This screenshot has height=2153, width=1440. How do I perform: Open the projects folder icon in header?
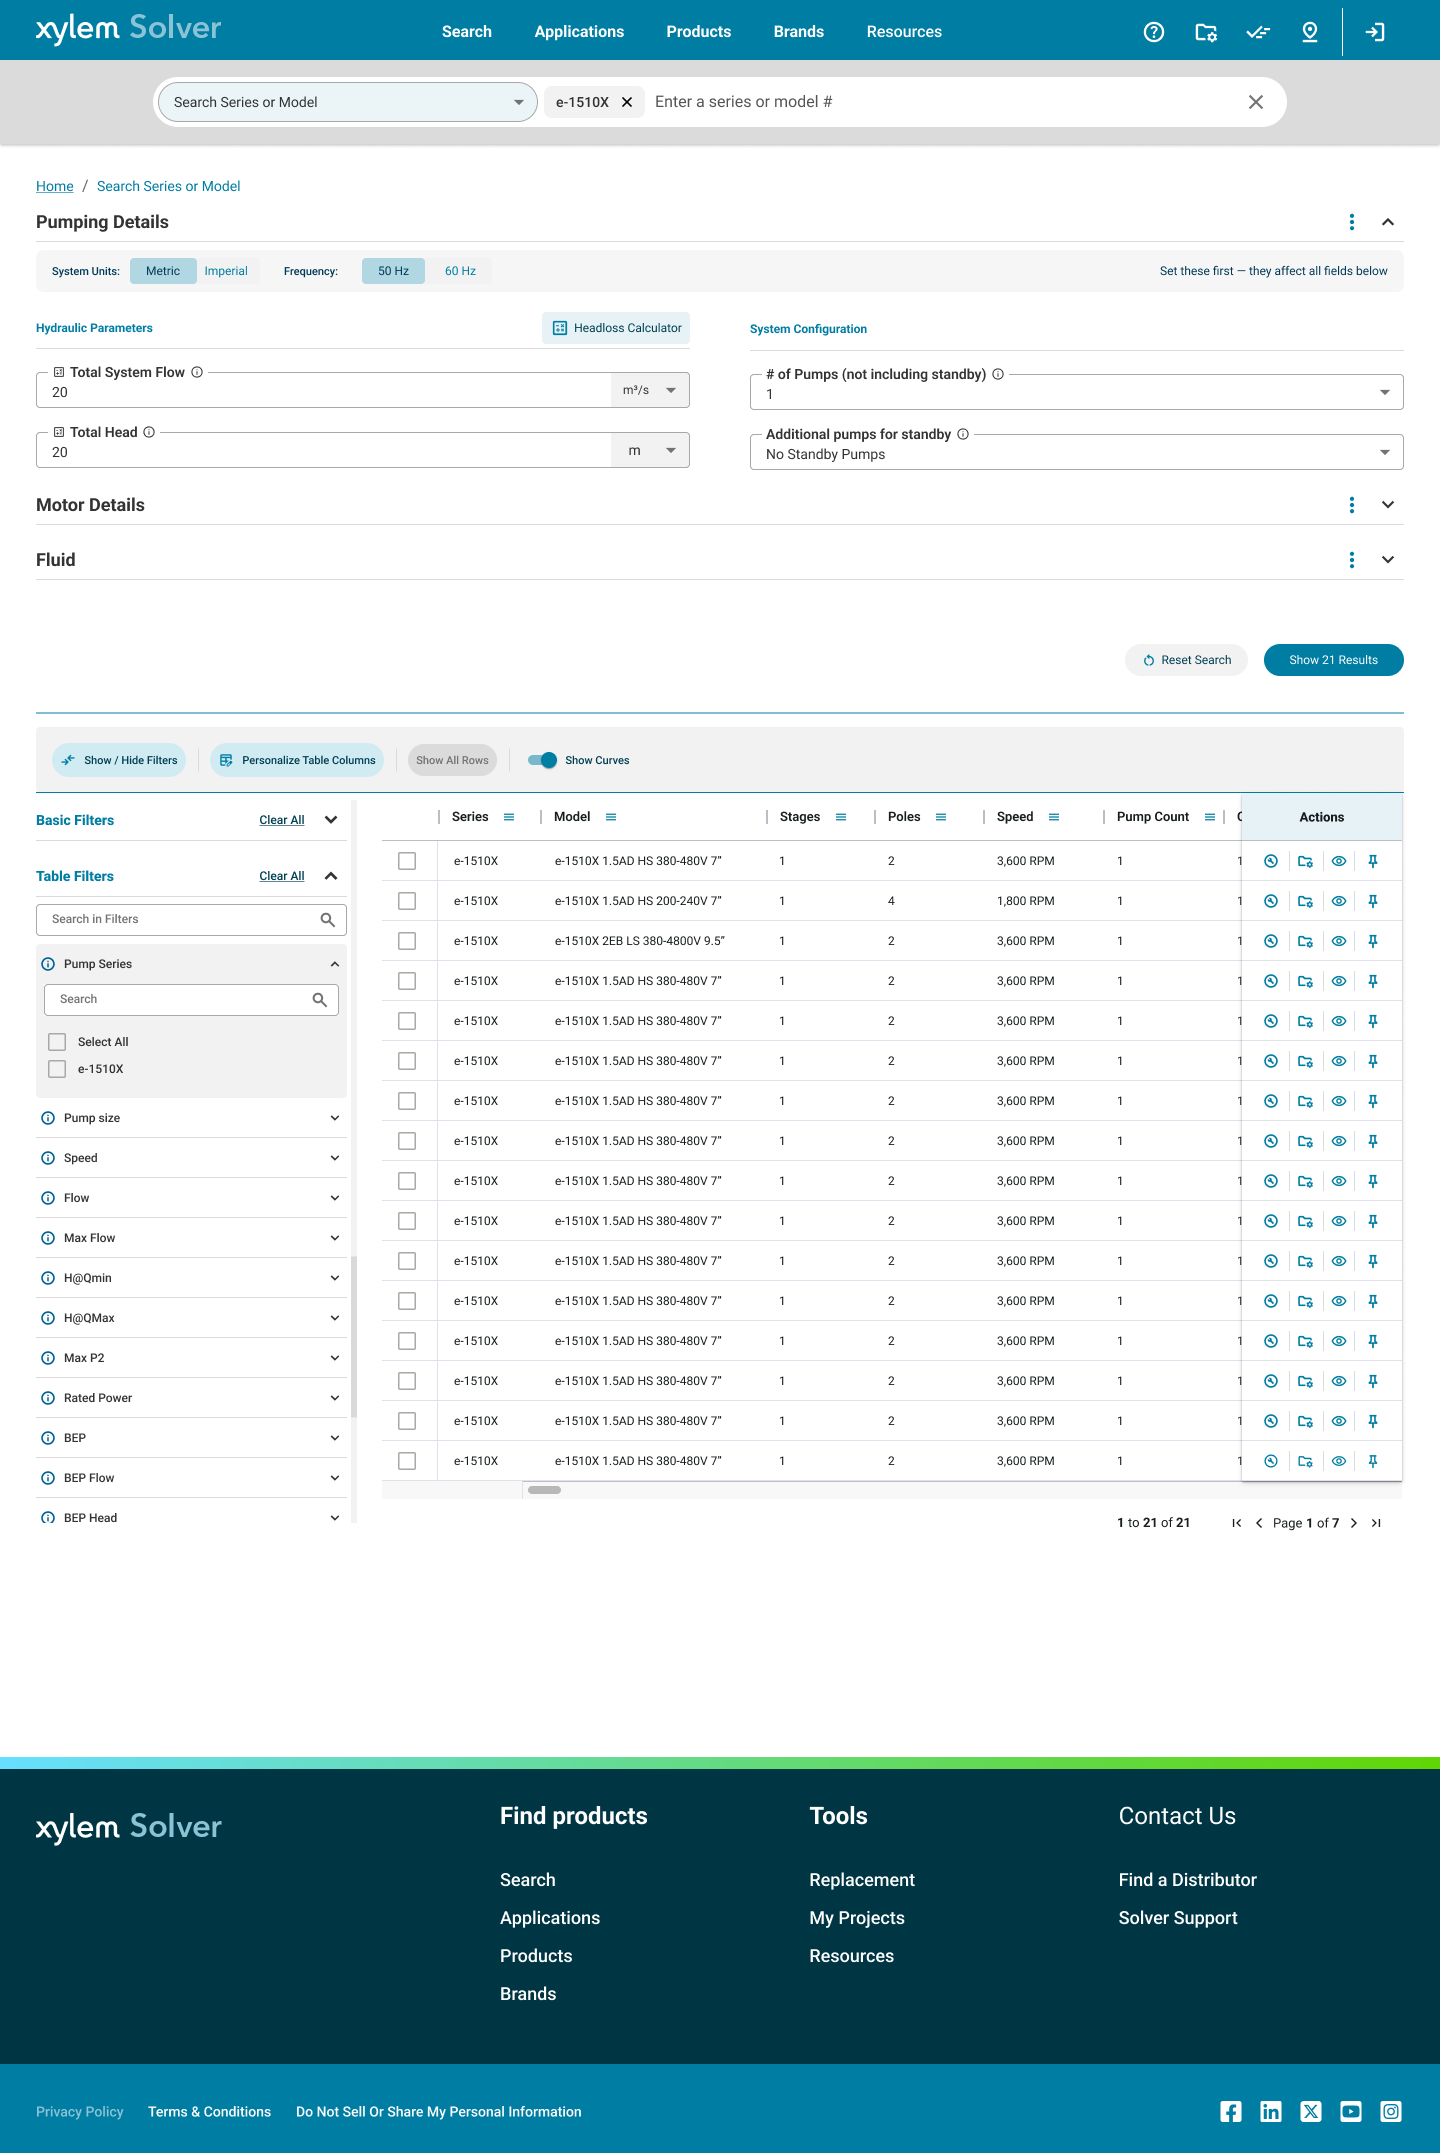[1206, 32]
